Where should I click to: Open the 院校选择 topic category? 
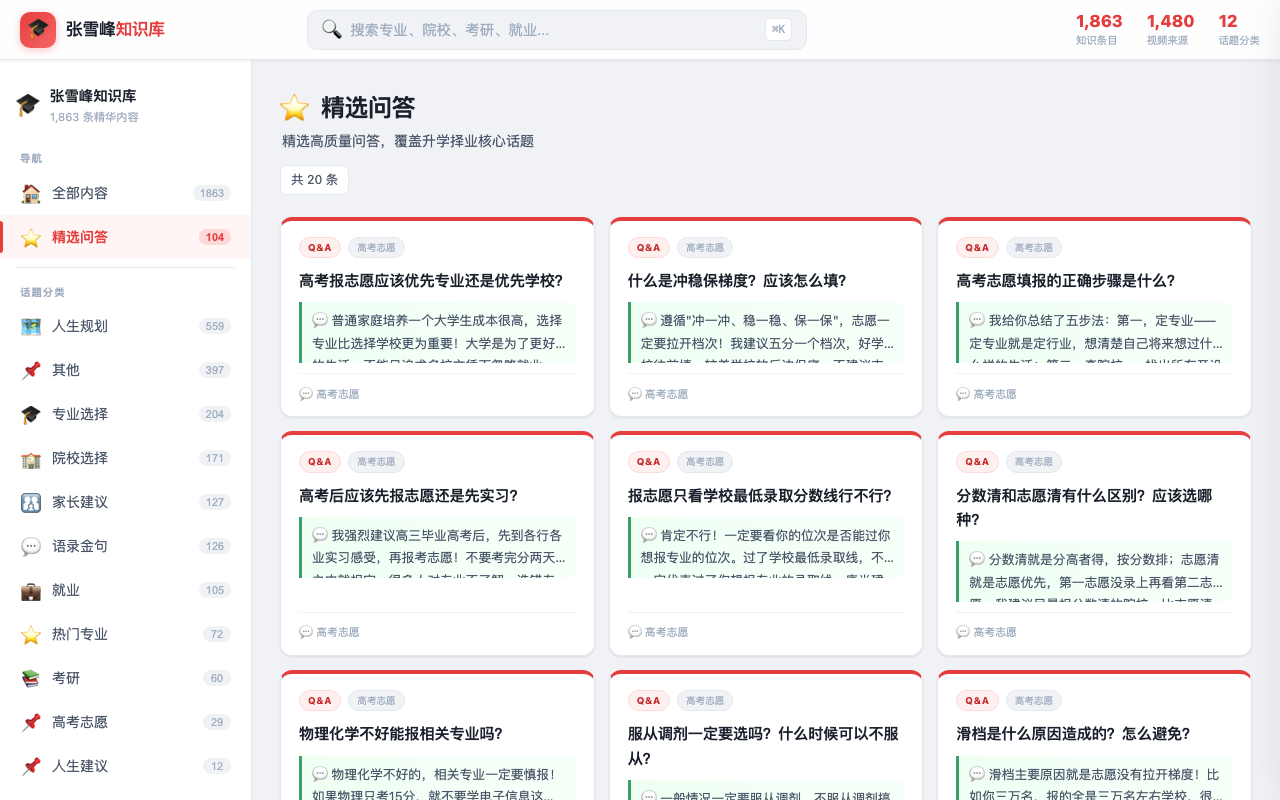click(x=125, y=458)
